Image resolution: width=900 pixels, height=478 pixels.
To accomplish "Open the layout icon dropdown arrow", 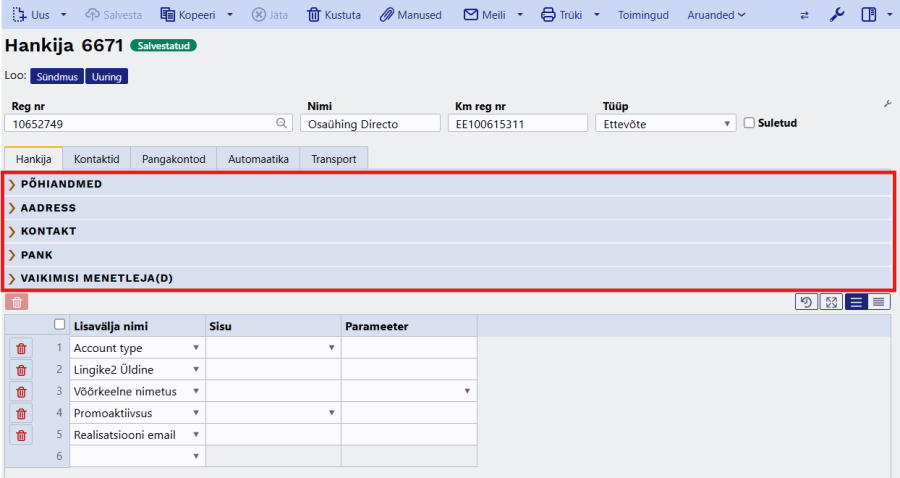I will tap(890, 15).
